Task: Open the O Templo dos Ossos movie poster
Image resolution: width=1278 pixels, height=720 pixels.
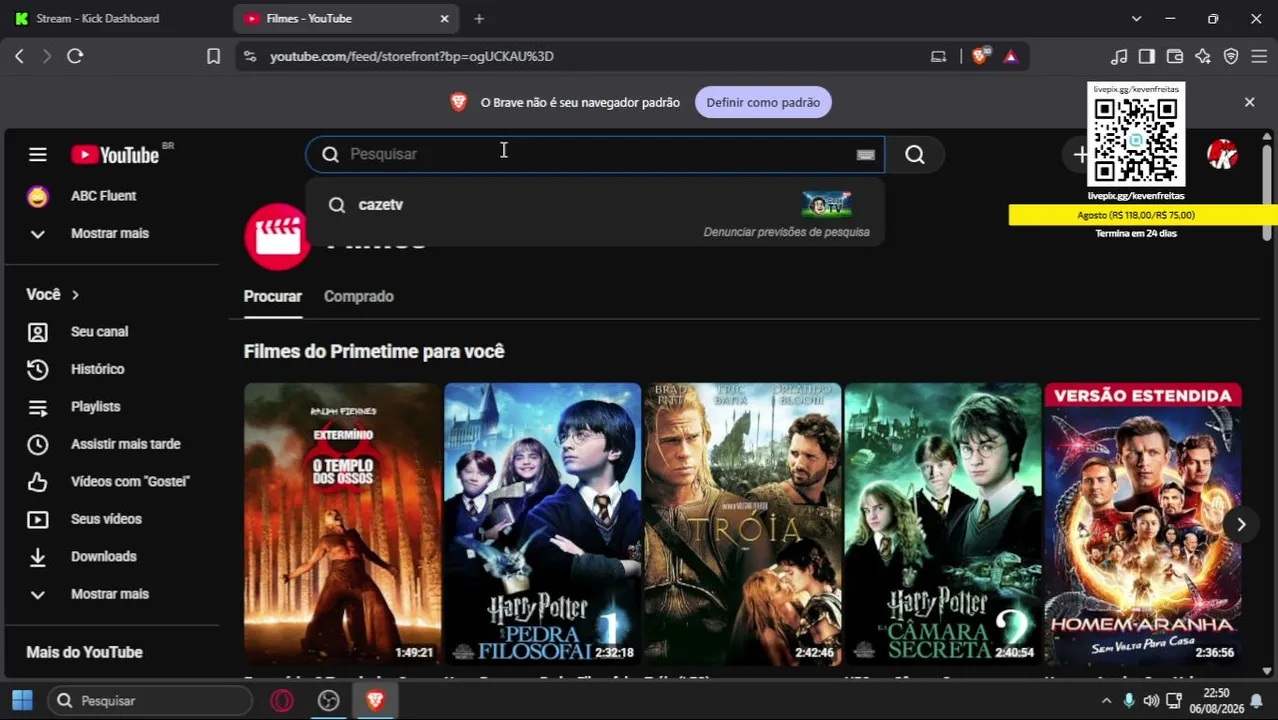Action: click(x=342, y=524)
